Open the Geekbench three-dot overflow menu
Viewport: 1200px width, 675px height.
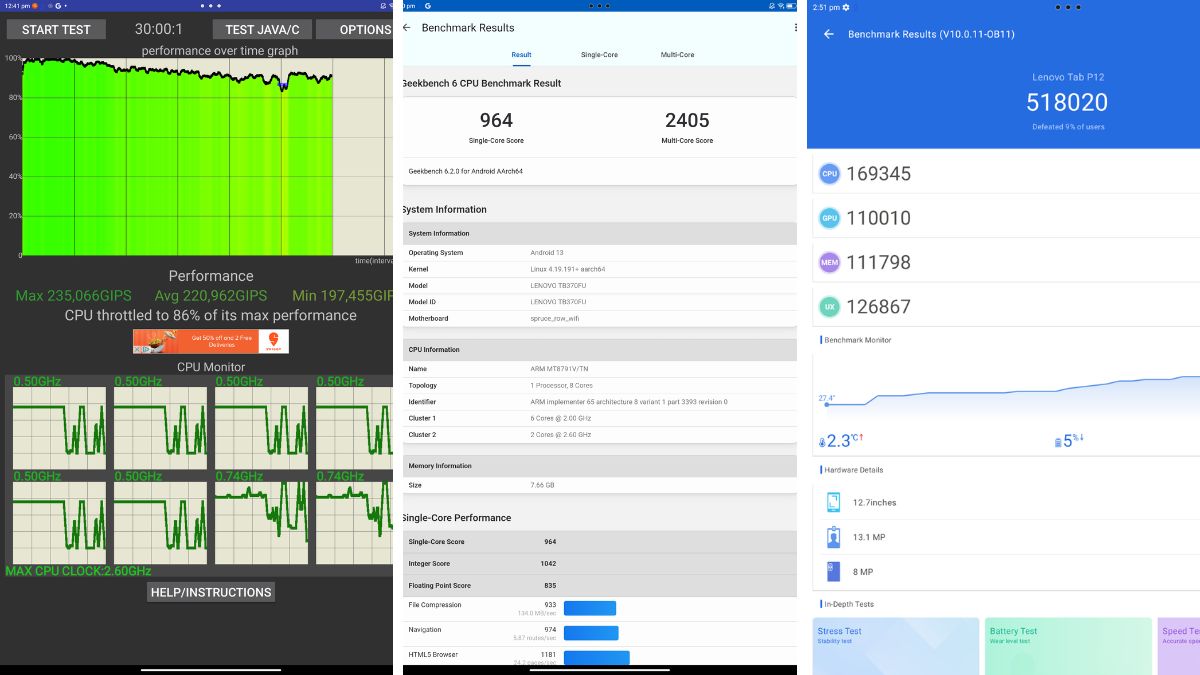[x=795, y=28]
